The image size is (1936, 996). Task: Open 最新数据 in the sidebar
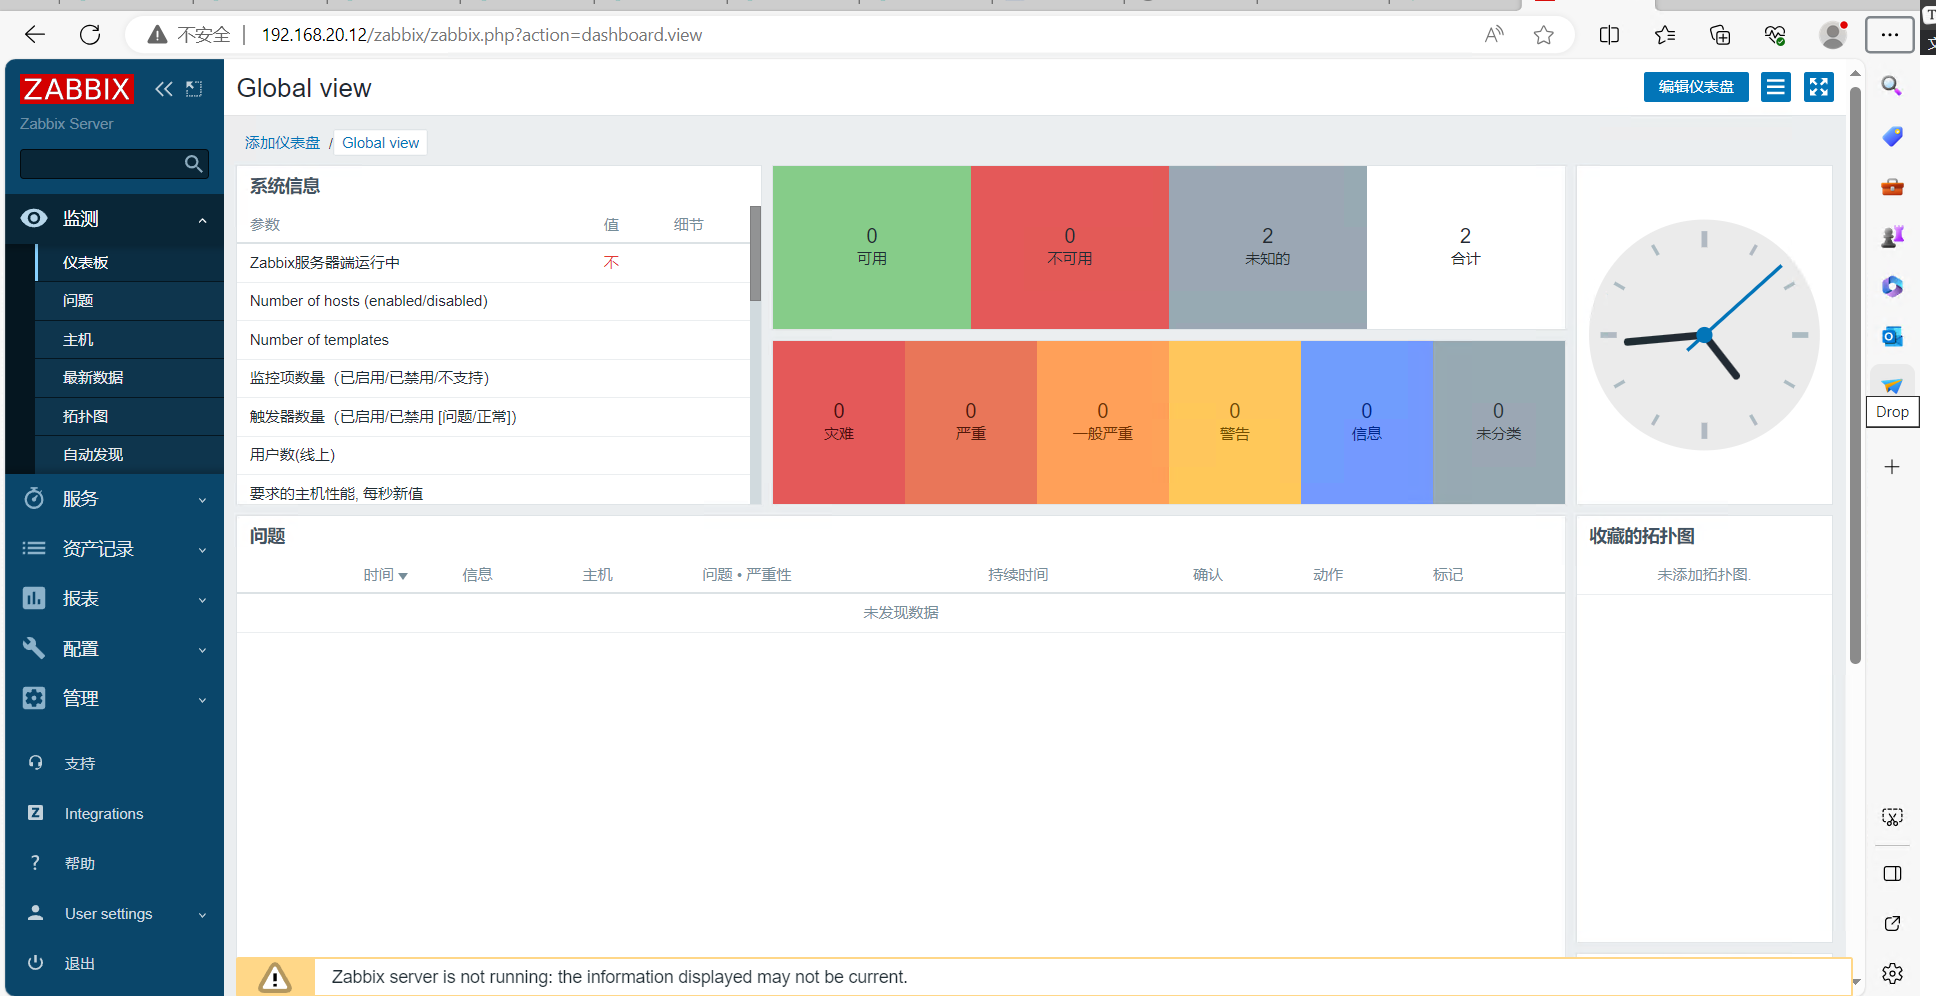coord(129,377)
